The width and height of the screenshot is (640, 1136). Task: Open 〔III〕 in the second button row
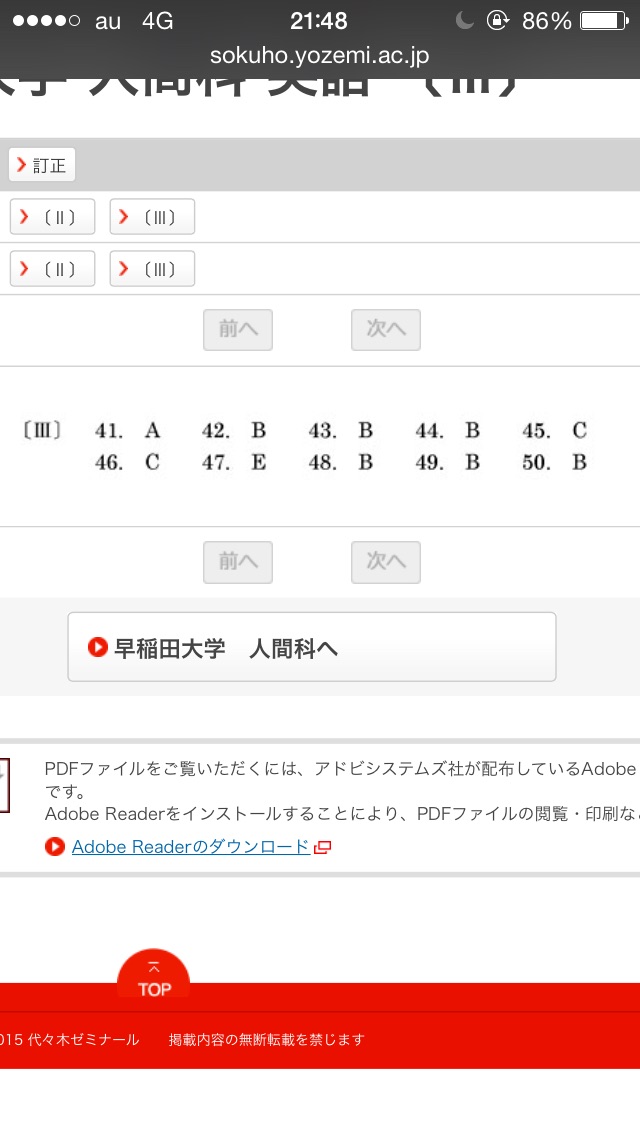pyautogui.click(x=152, y=269)
